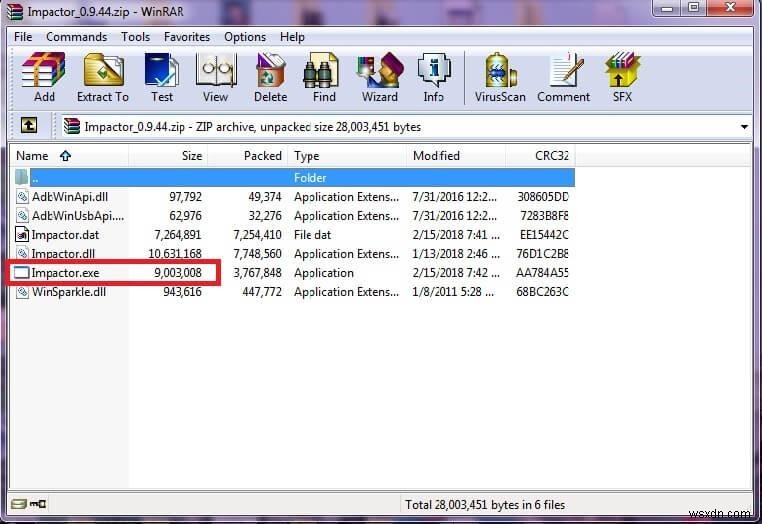Click the WinRAR title bar books icon

[15, 11]
